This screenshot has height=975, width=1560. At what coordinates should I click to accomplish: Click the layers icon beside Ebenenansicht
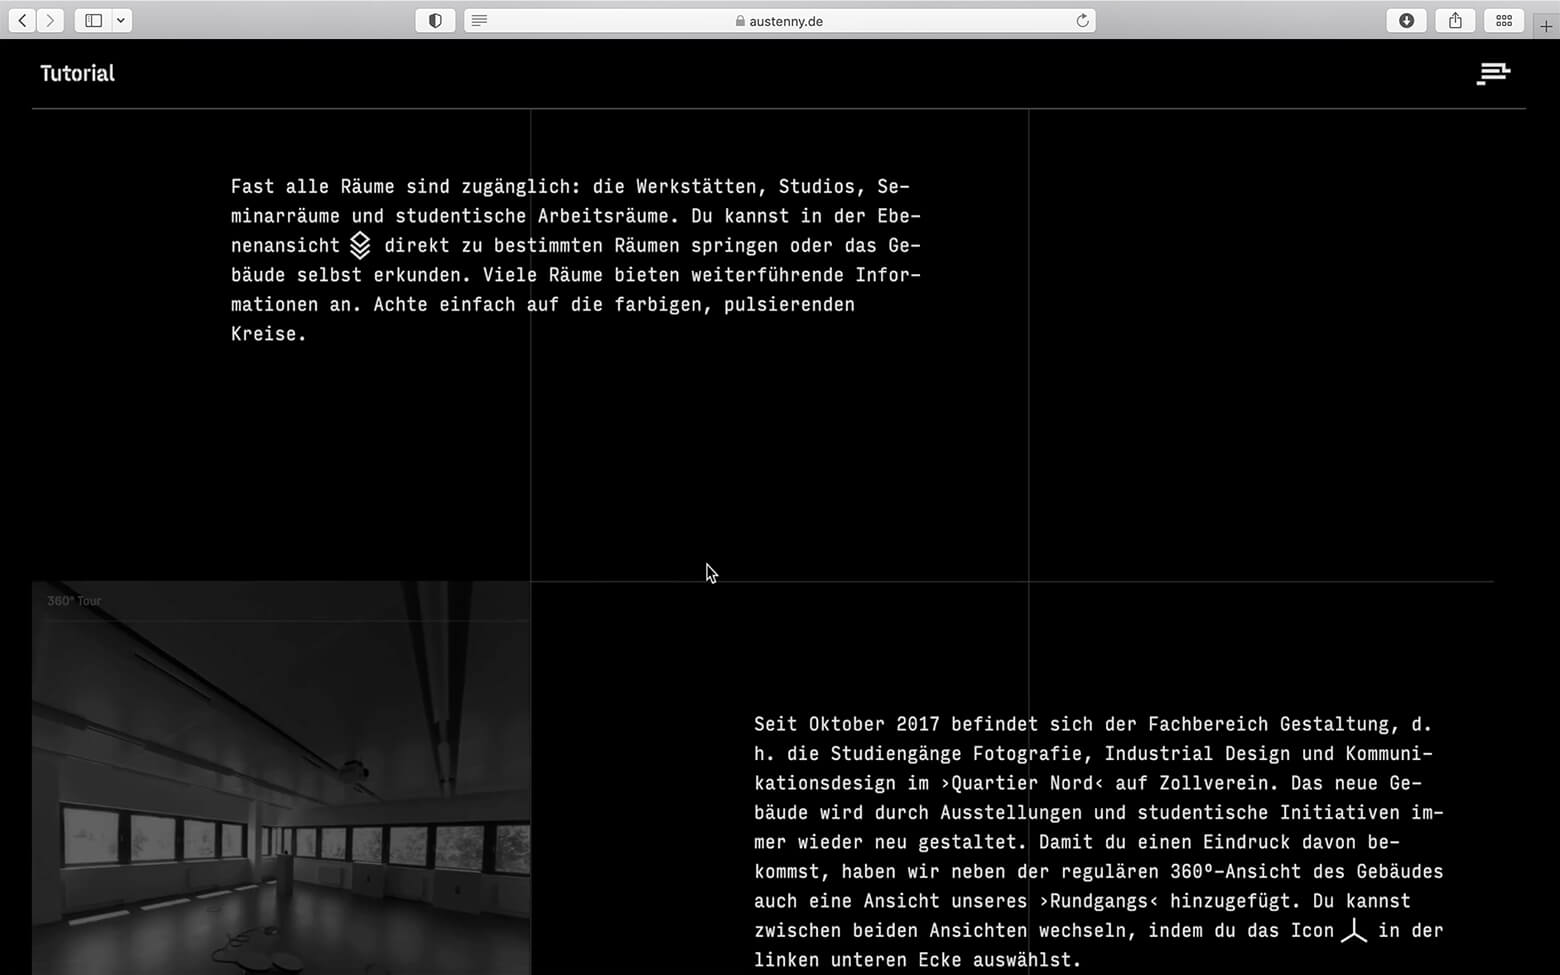(x=360, y=245)
